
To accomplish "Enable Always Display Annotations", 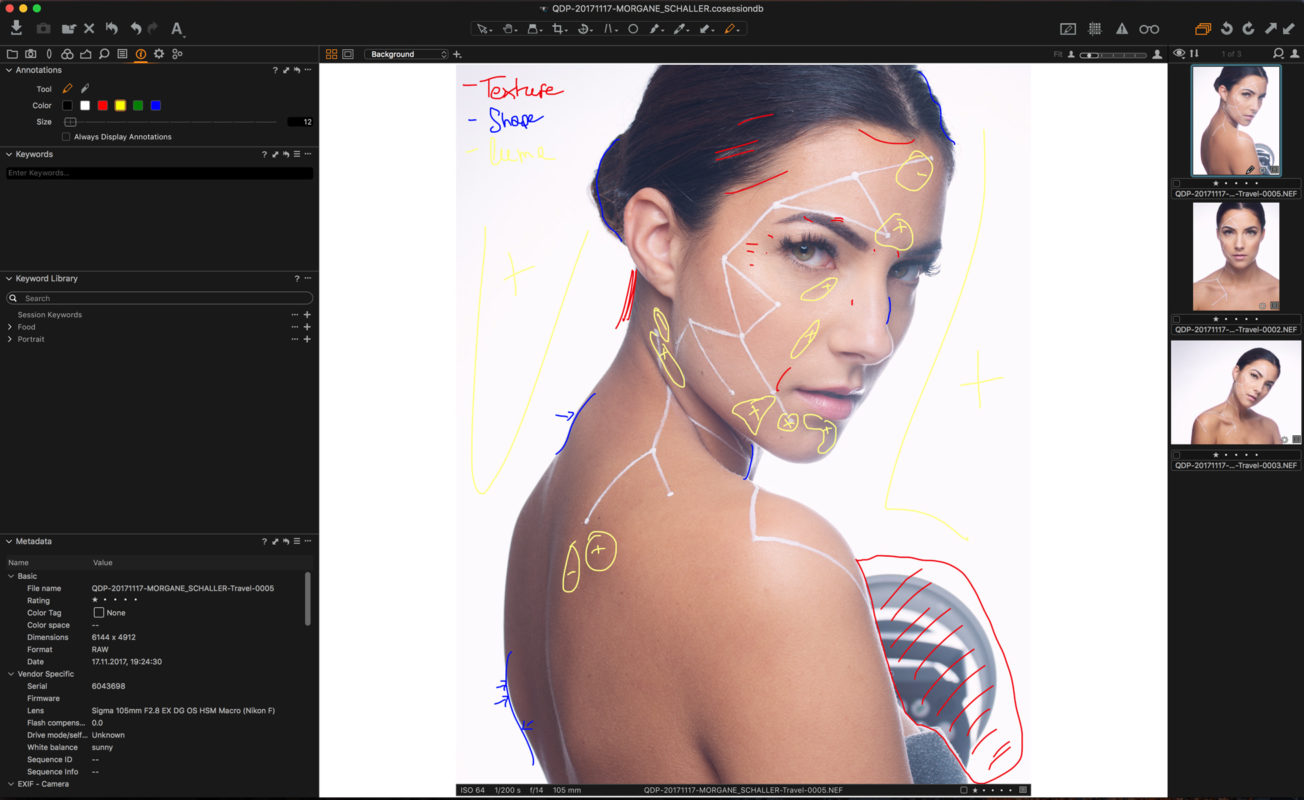I will tap(65, 136).
